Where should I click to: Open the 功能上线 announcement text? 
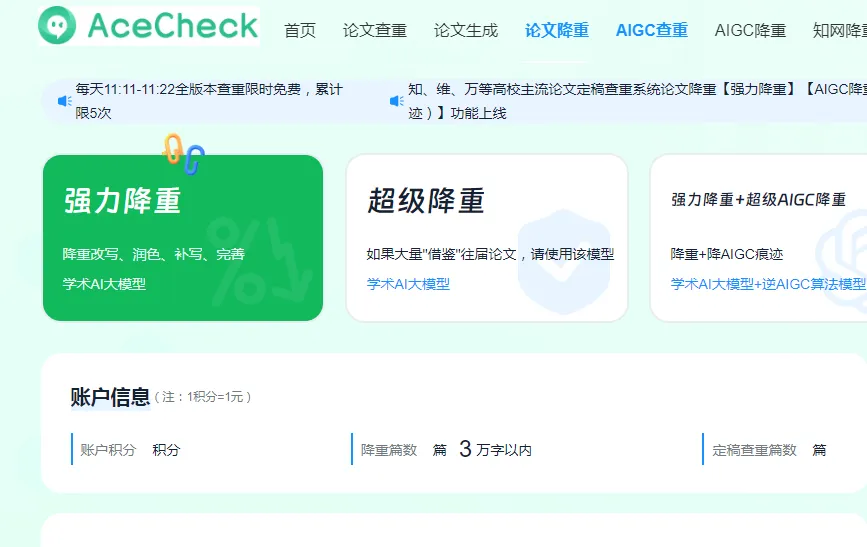[x=637, y=101]
